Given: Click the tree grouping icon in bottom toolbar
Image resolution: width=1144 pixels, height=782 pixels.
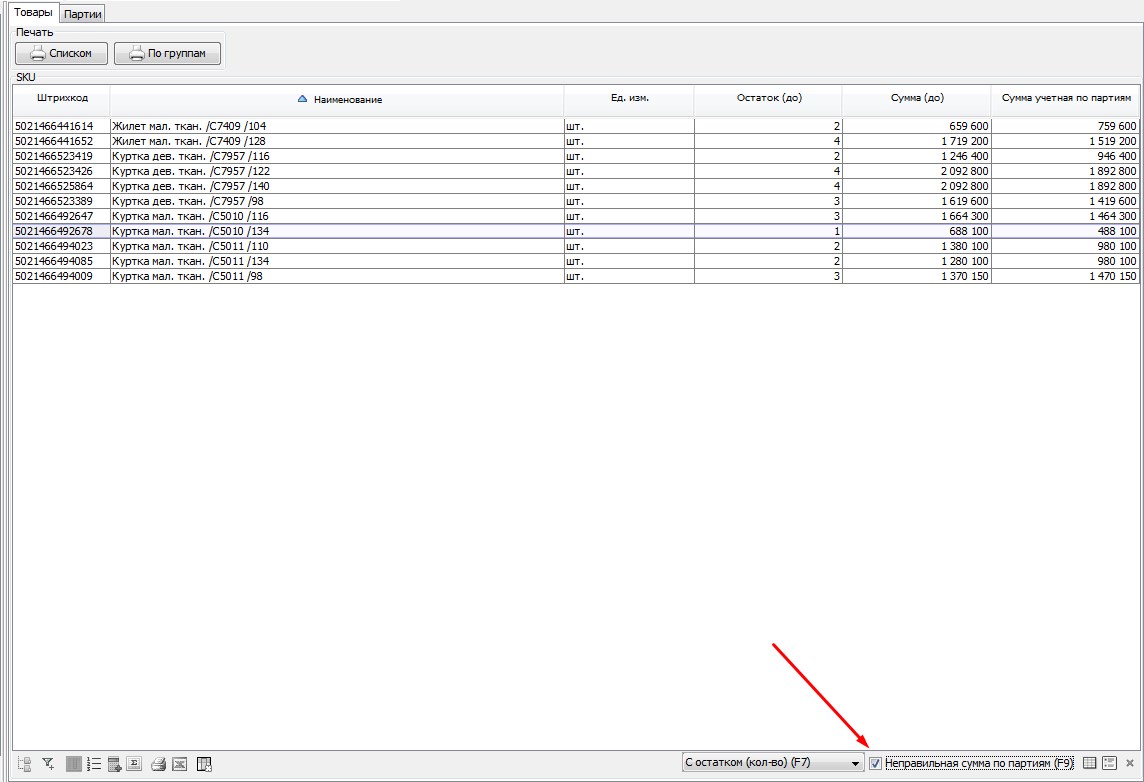Looking at the screenshot, I should (25, 764).
